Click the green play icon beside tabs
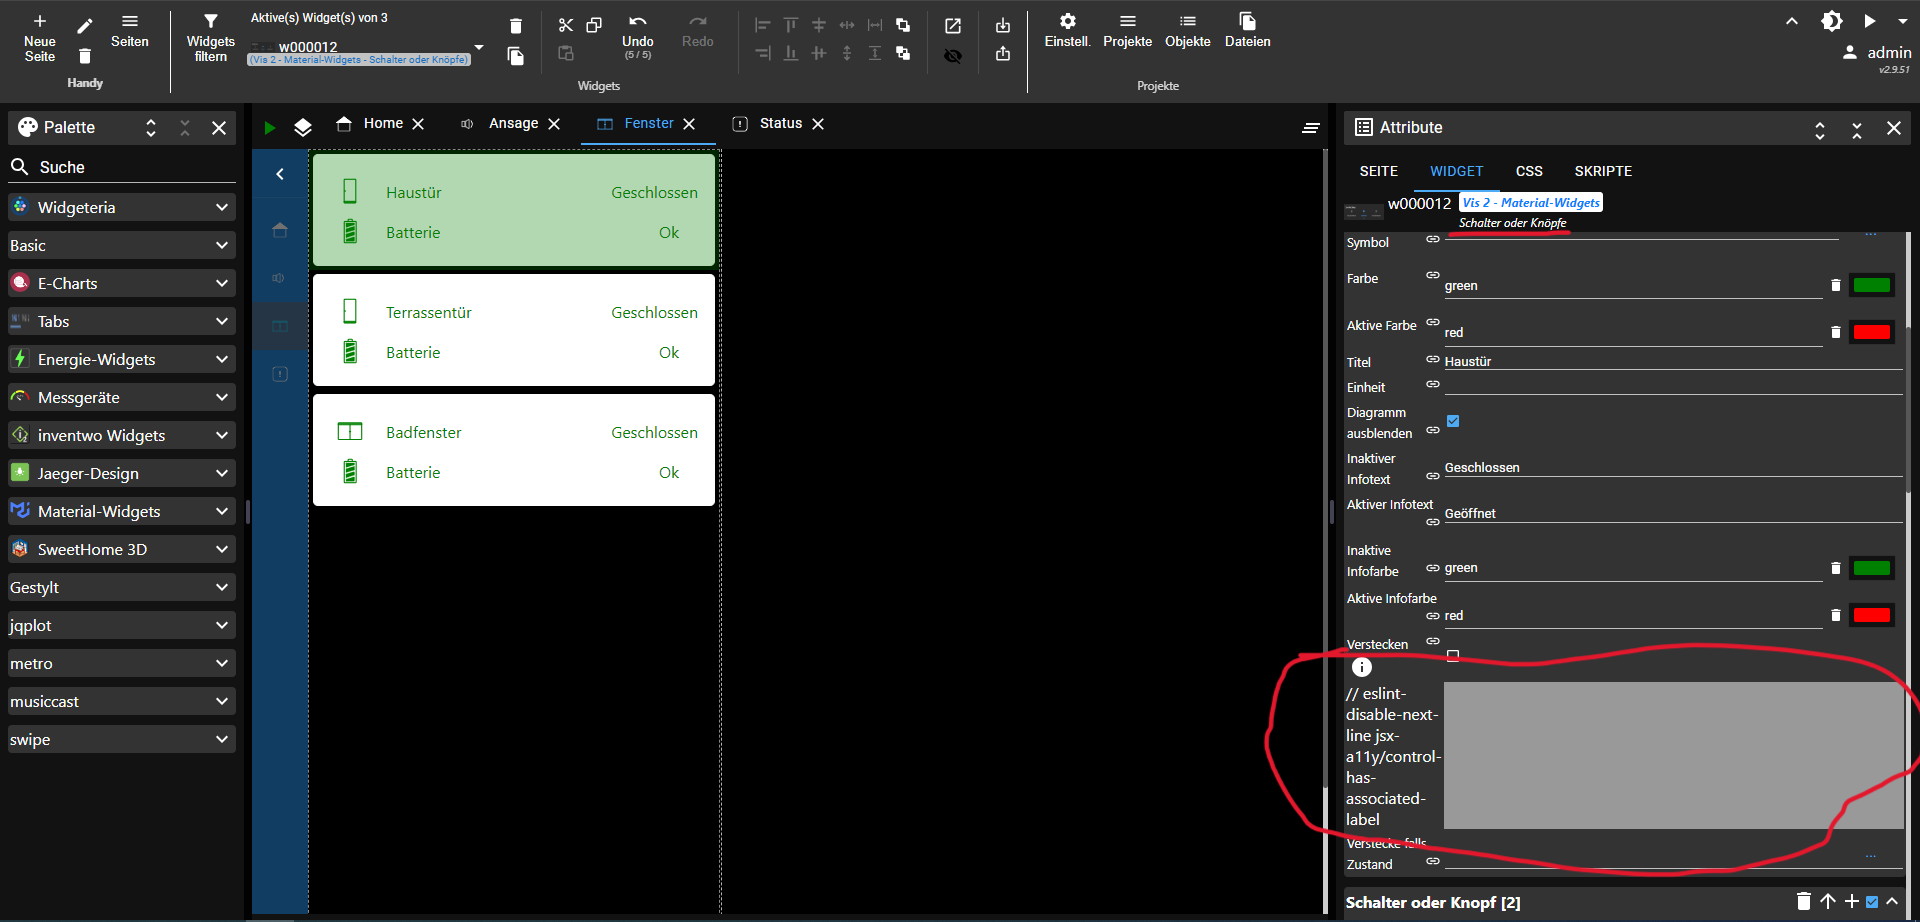The image size is (1920, 922). click(x=269, y=127)
